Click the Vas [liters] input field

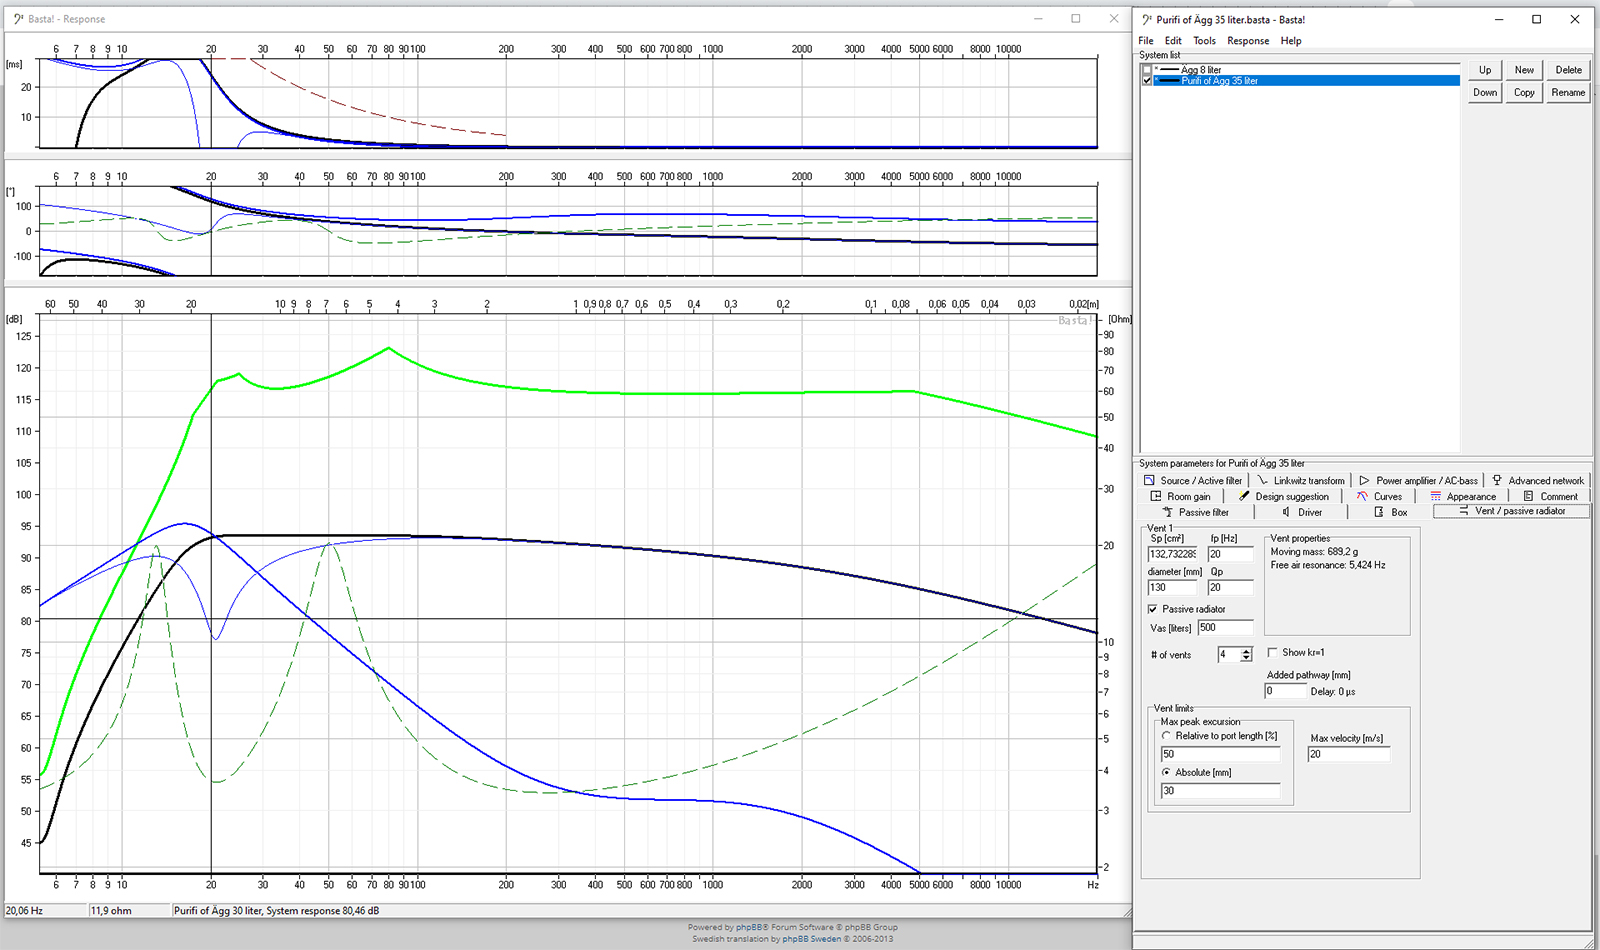[1225, 628]
